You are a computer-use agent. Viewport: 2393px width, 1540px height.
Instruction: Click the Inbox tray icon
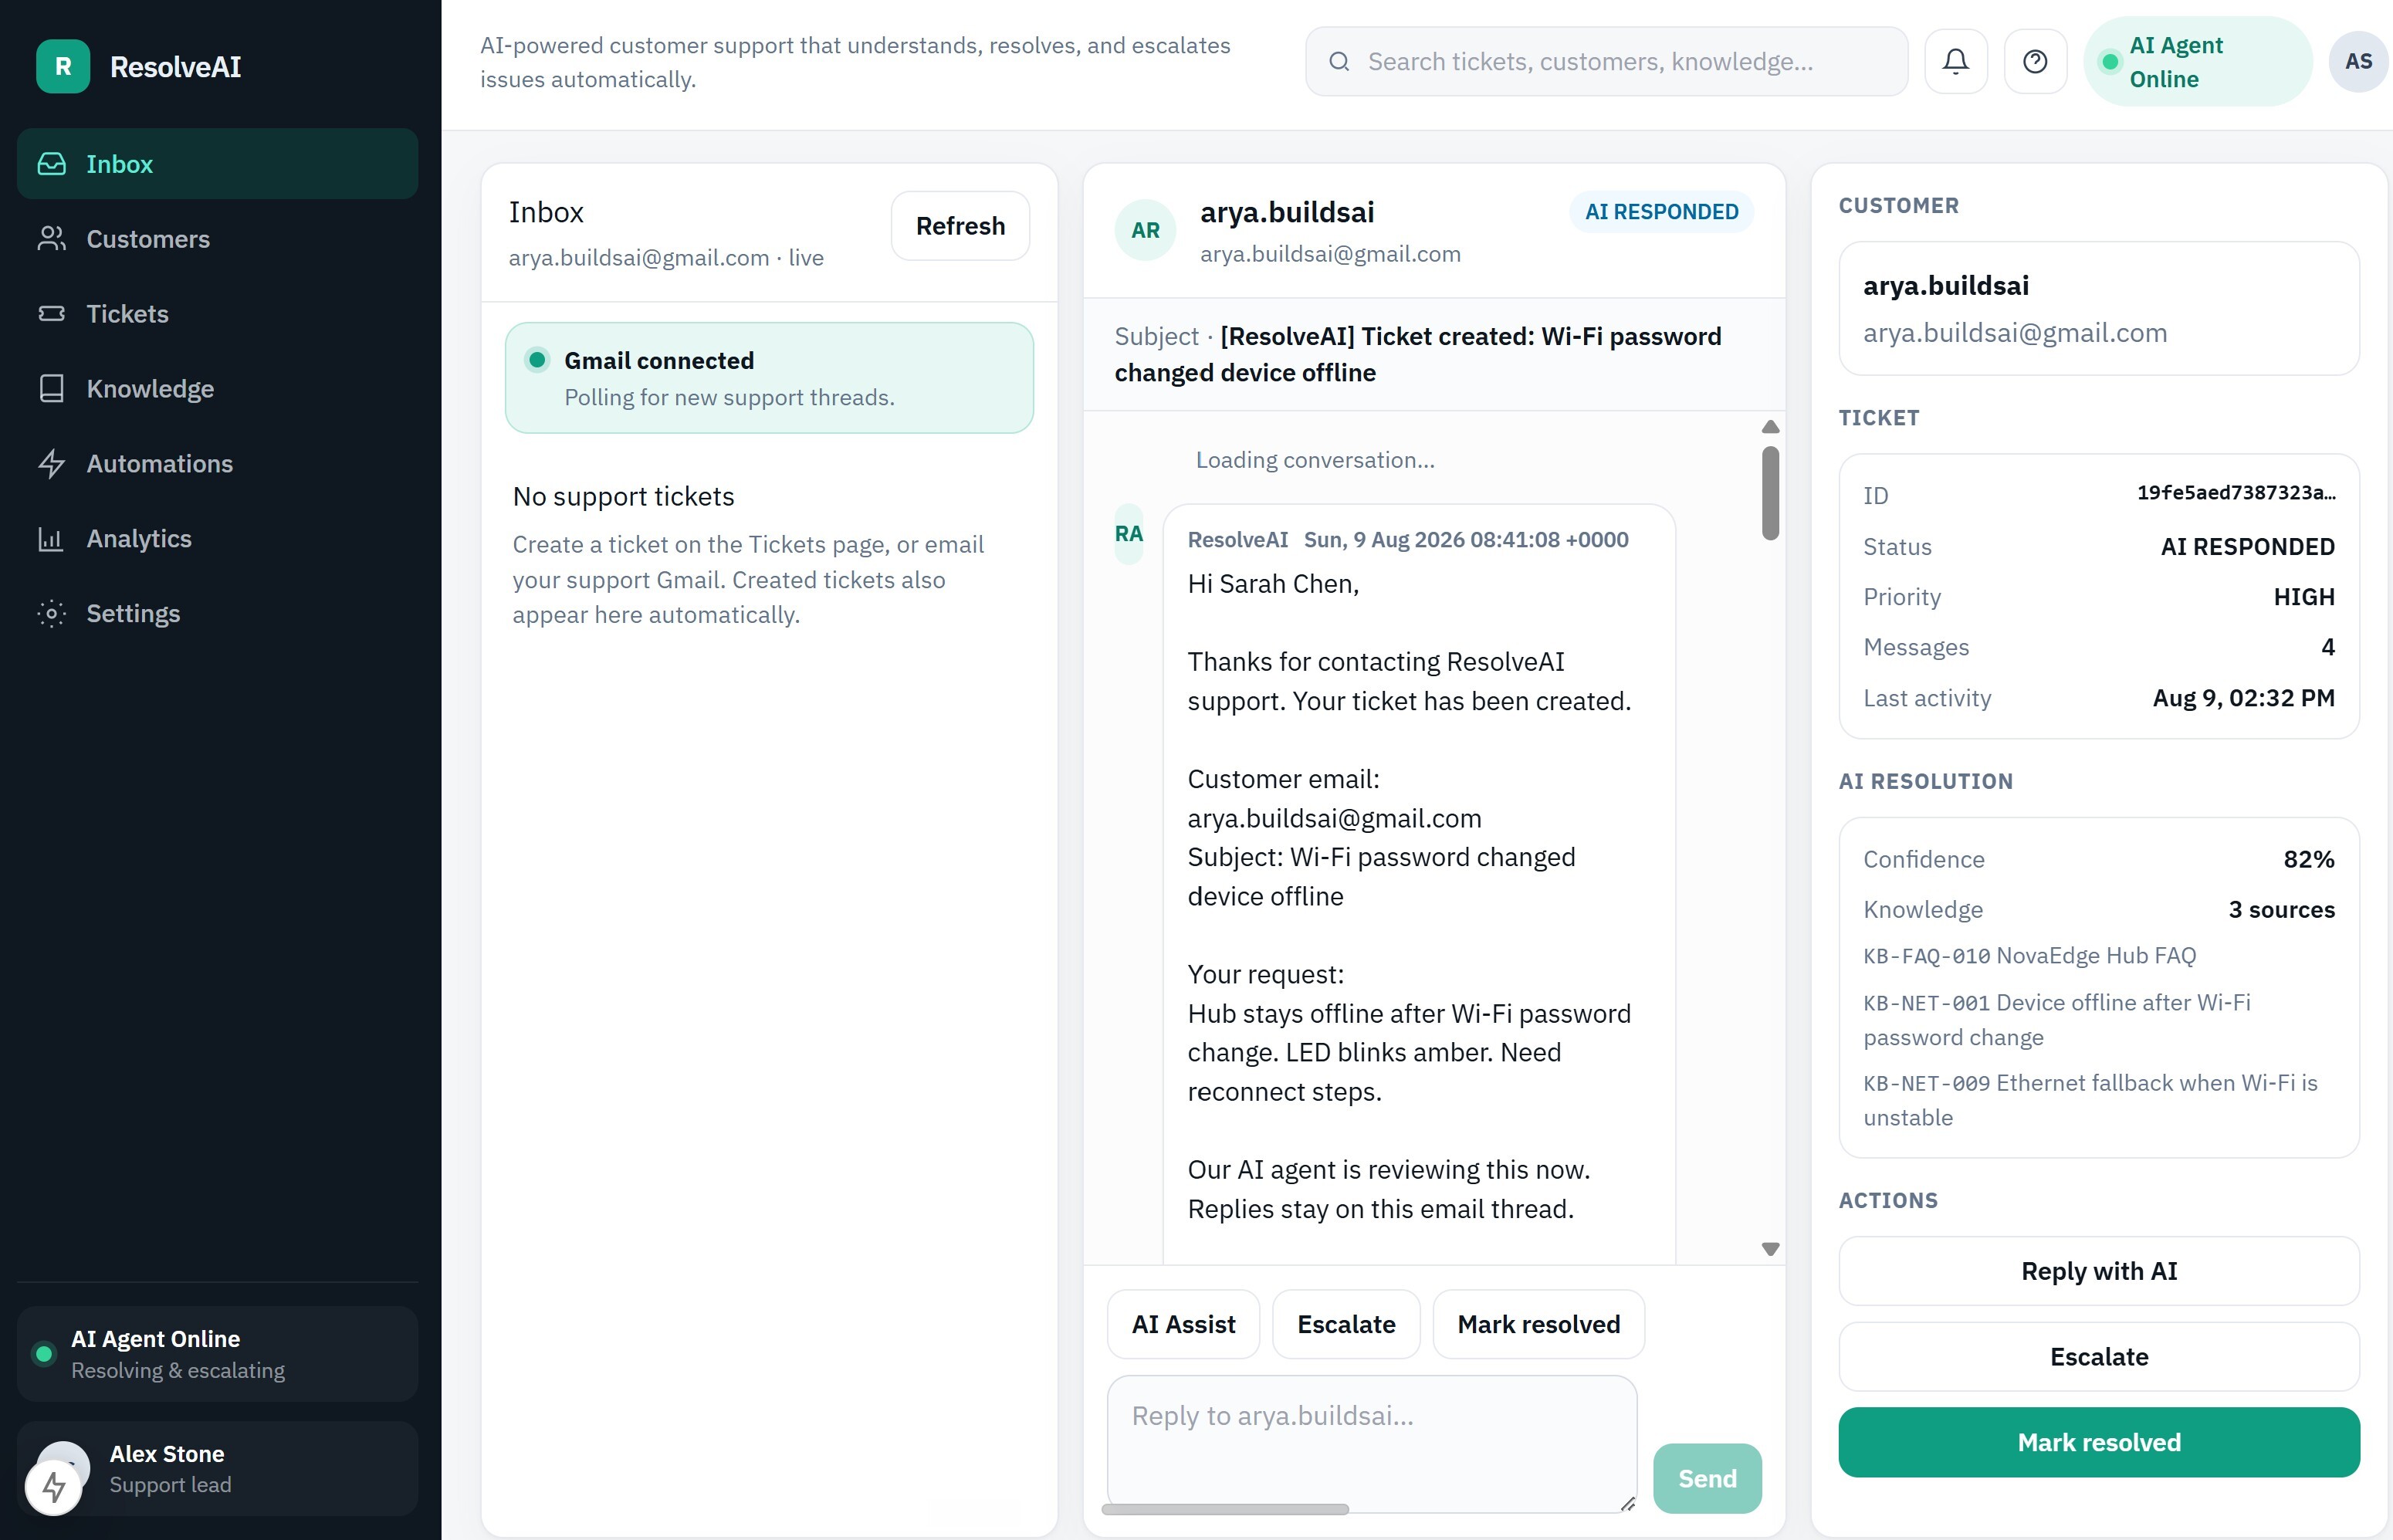click(x=51, y=163)
